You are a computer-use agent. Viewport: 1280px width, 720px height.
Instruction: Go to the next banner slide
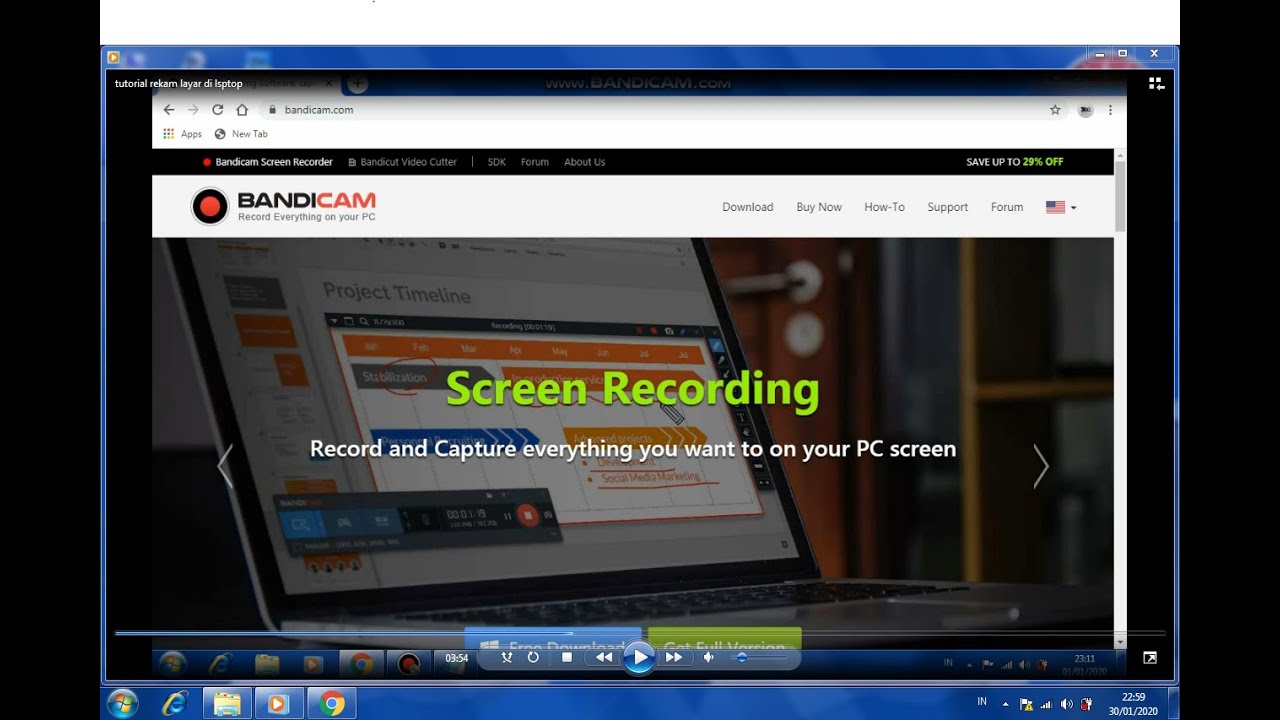click(1041, 466)
